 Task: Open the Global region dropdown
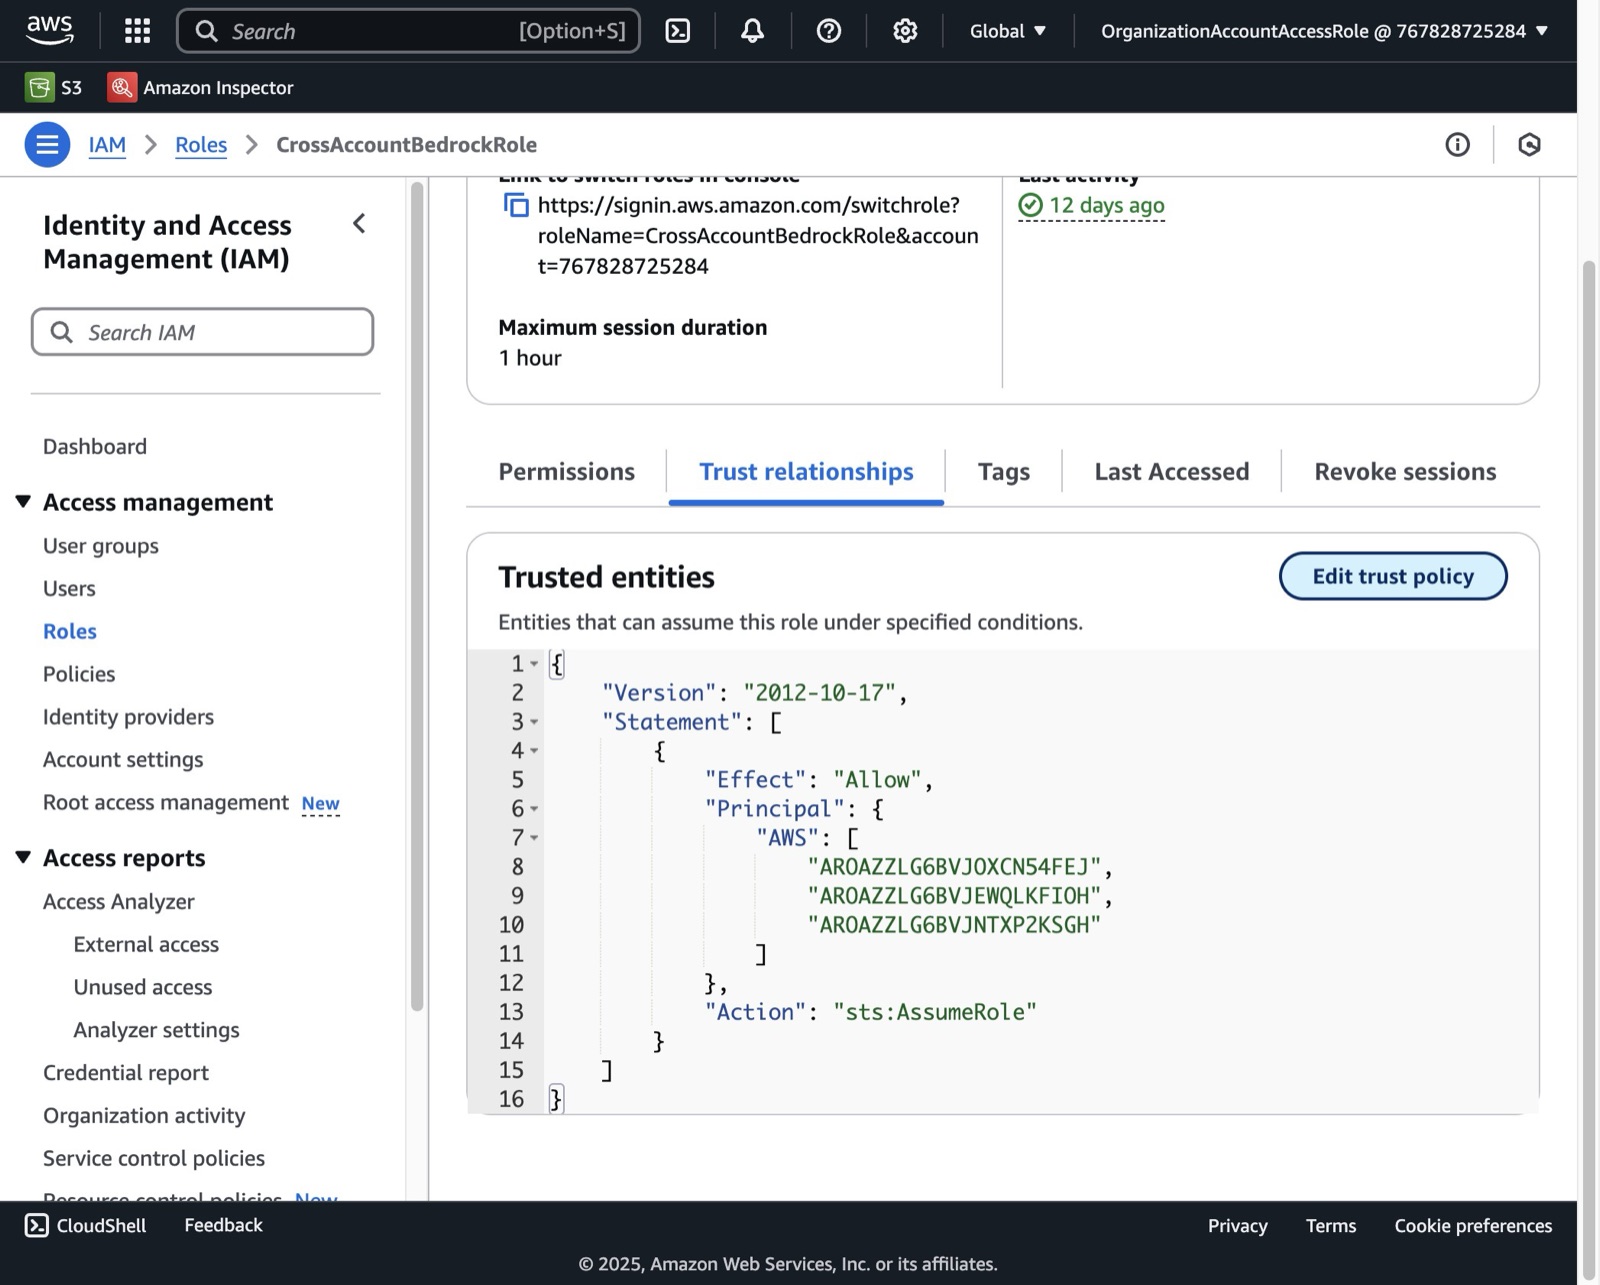point(1007,31)
